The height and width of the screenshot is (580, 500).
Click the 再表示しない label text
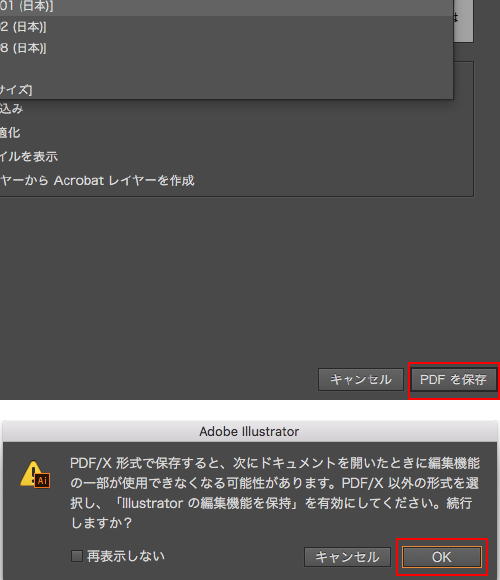(x=126, y=556)
